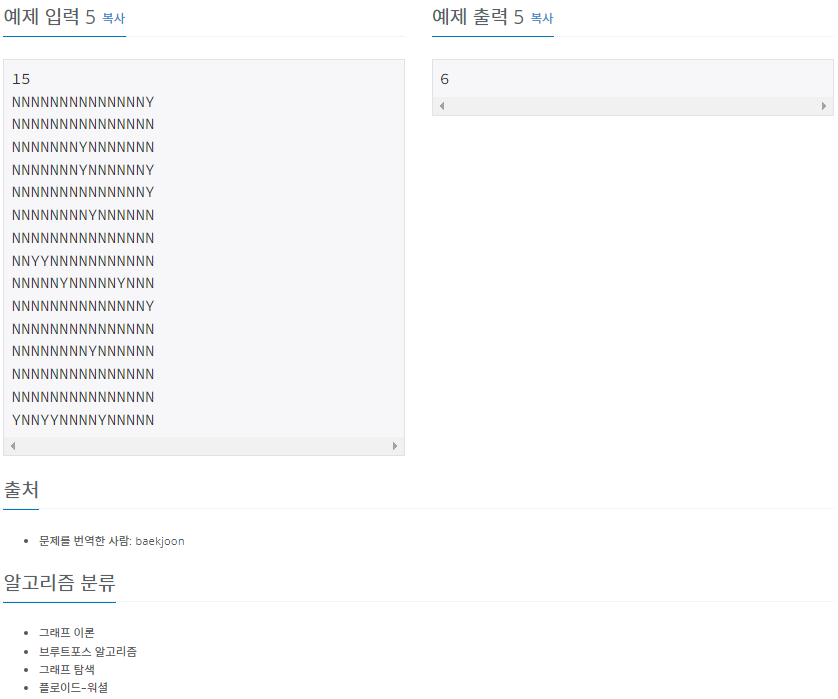The width and height of the screenshot is (838, 699).
Task: Click the 예제 입력 5 heading
Action: [x=49, y=17]
